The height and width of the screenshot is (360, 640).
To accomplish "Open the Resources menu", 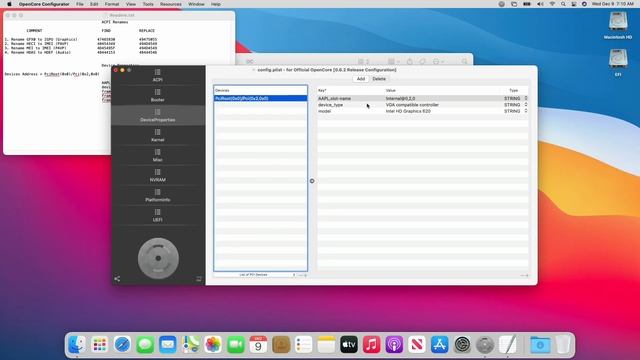I will point(171,4).
